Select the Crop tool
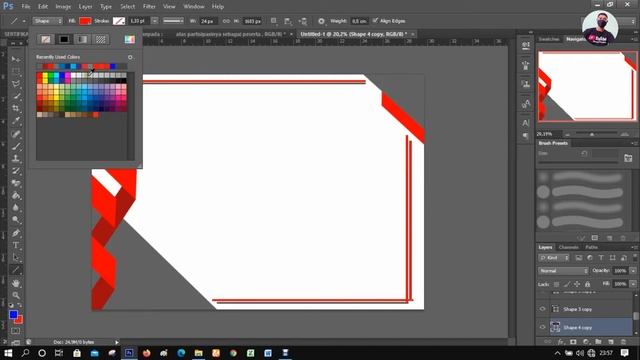The height and width of the screenshot is (360, 640). coord(16,109)
